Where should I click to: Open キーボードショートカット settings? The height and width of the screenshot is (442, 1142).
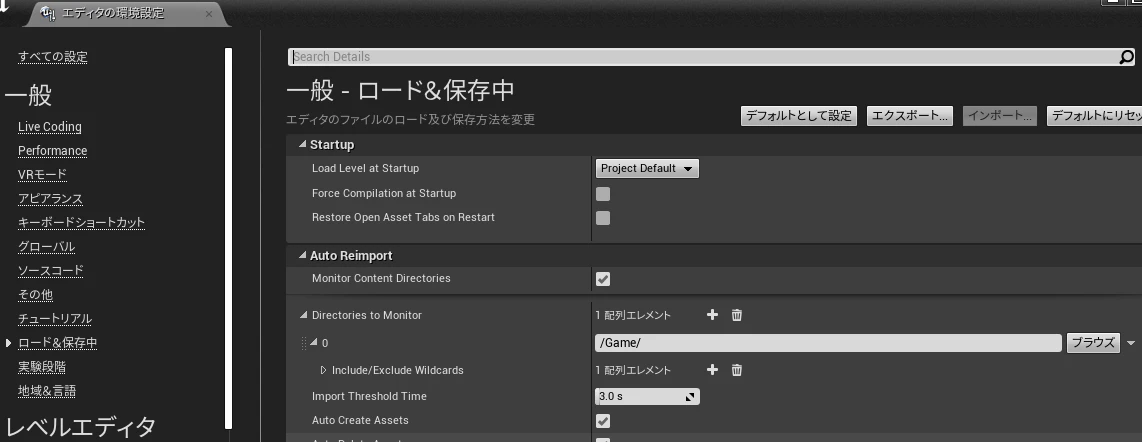click(82, 223)
